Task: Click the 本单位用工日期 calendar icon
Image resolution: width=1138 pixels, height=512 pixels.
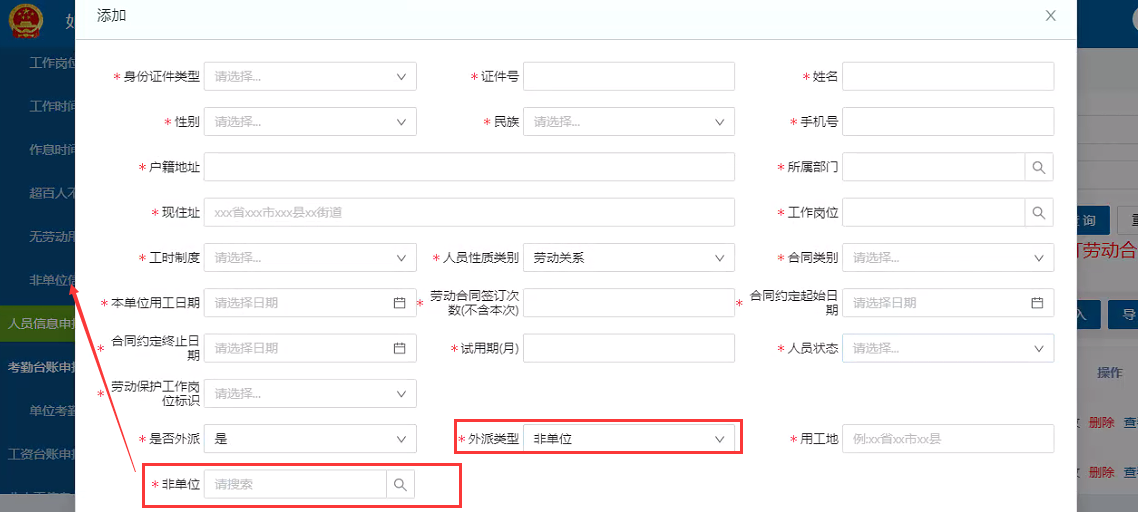Action: pos(399,303)
